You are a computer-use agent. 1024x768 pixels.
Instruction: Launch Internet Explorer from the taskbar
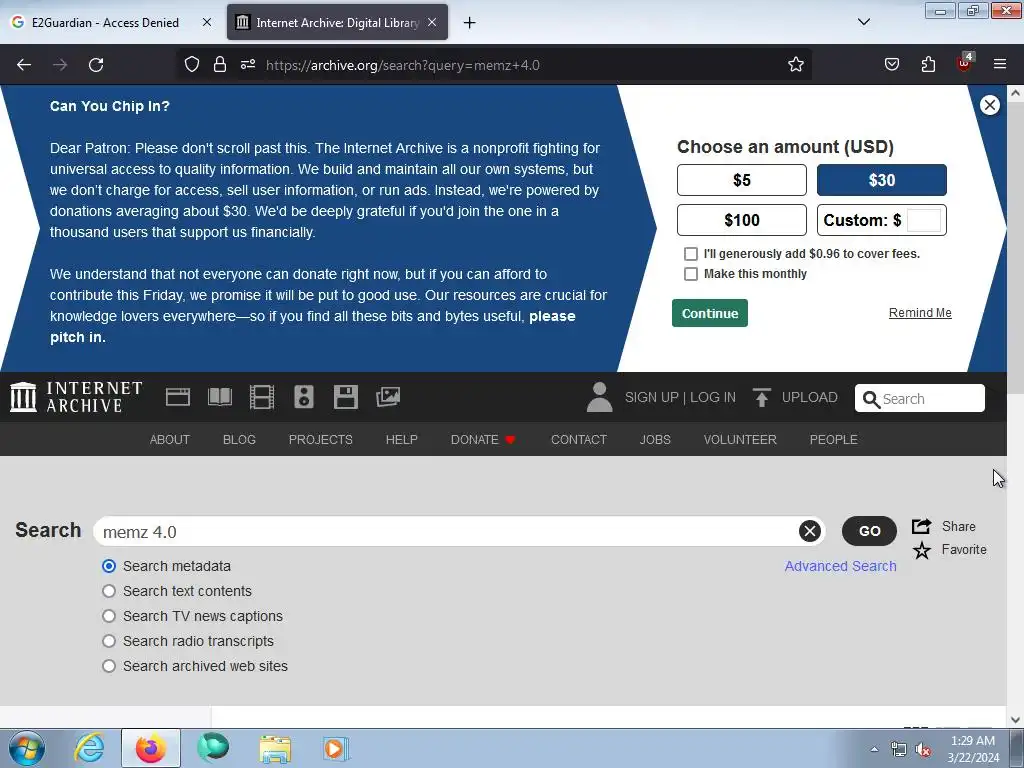89,748
